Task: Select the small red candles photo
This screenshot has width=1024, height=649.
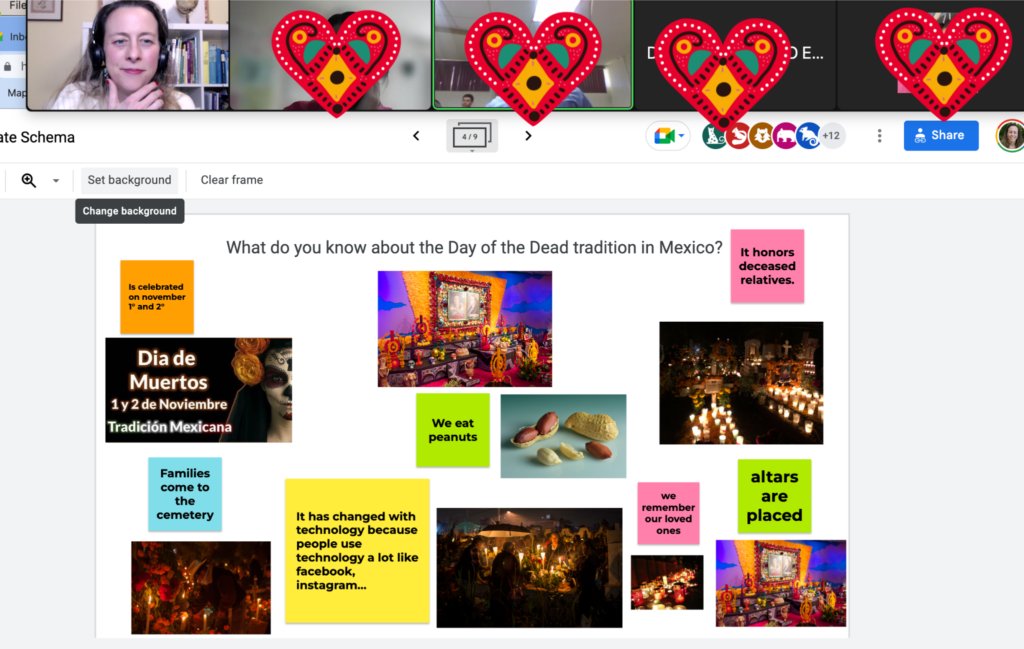Action: pyautogui.click(x=667, y=582)
